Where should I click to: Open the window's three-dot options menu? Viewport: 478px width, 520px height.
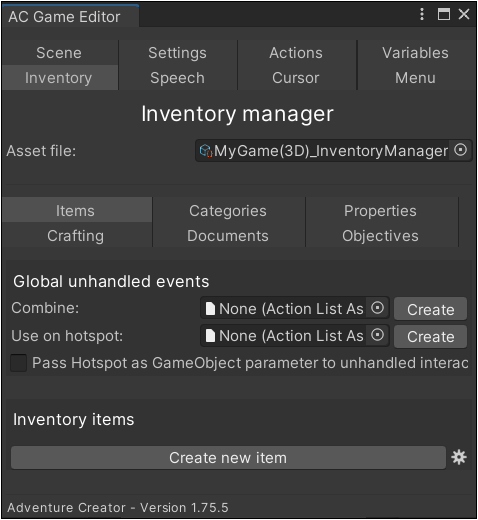click(x=422, y=14)
